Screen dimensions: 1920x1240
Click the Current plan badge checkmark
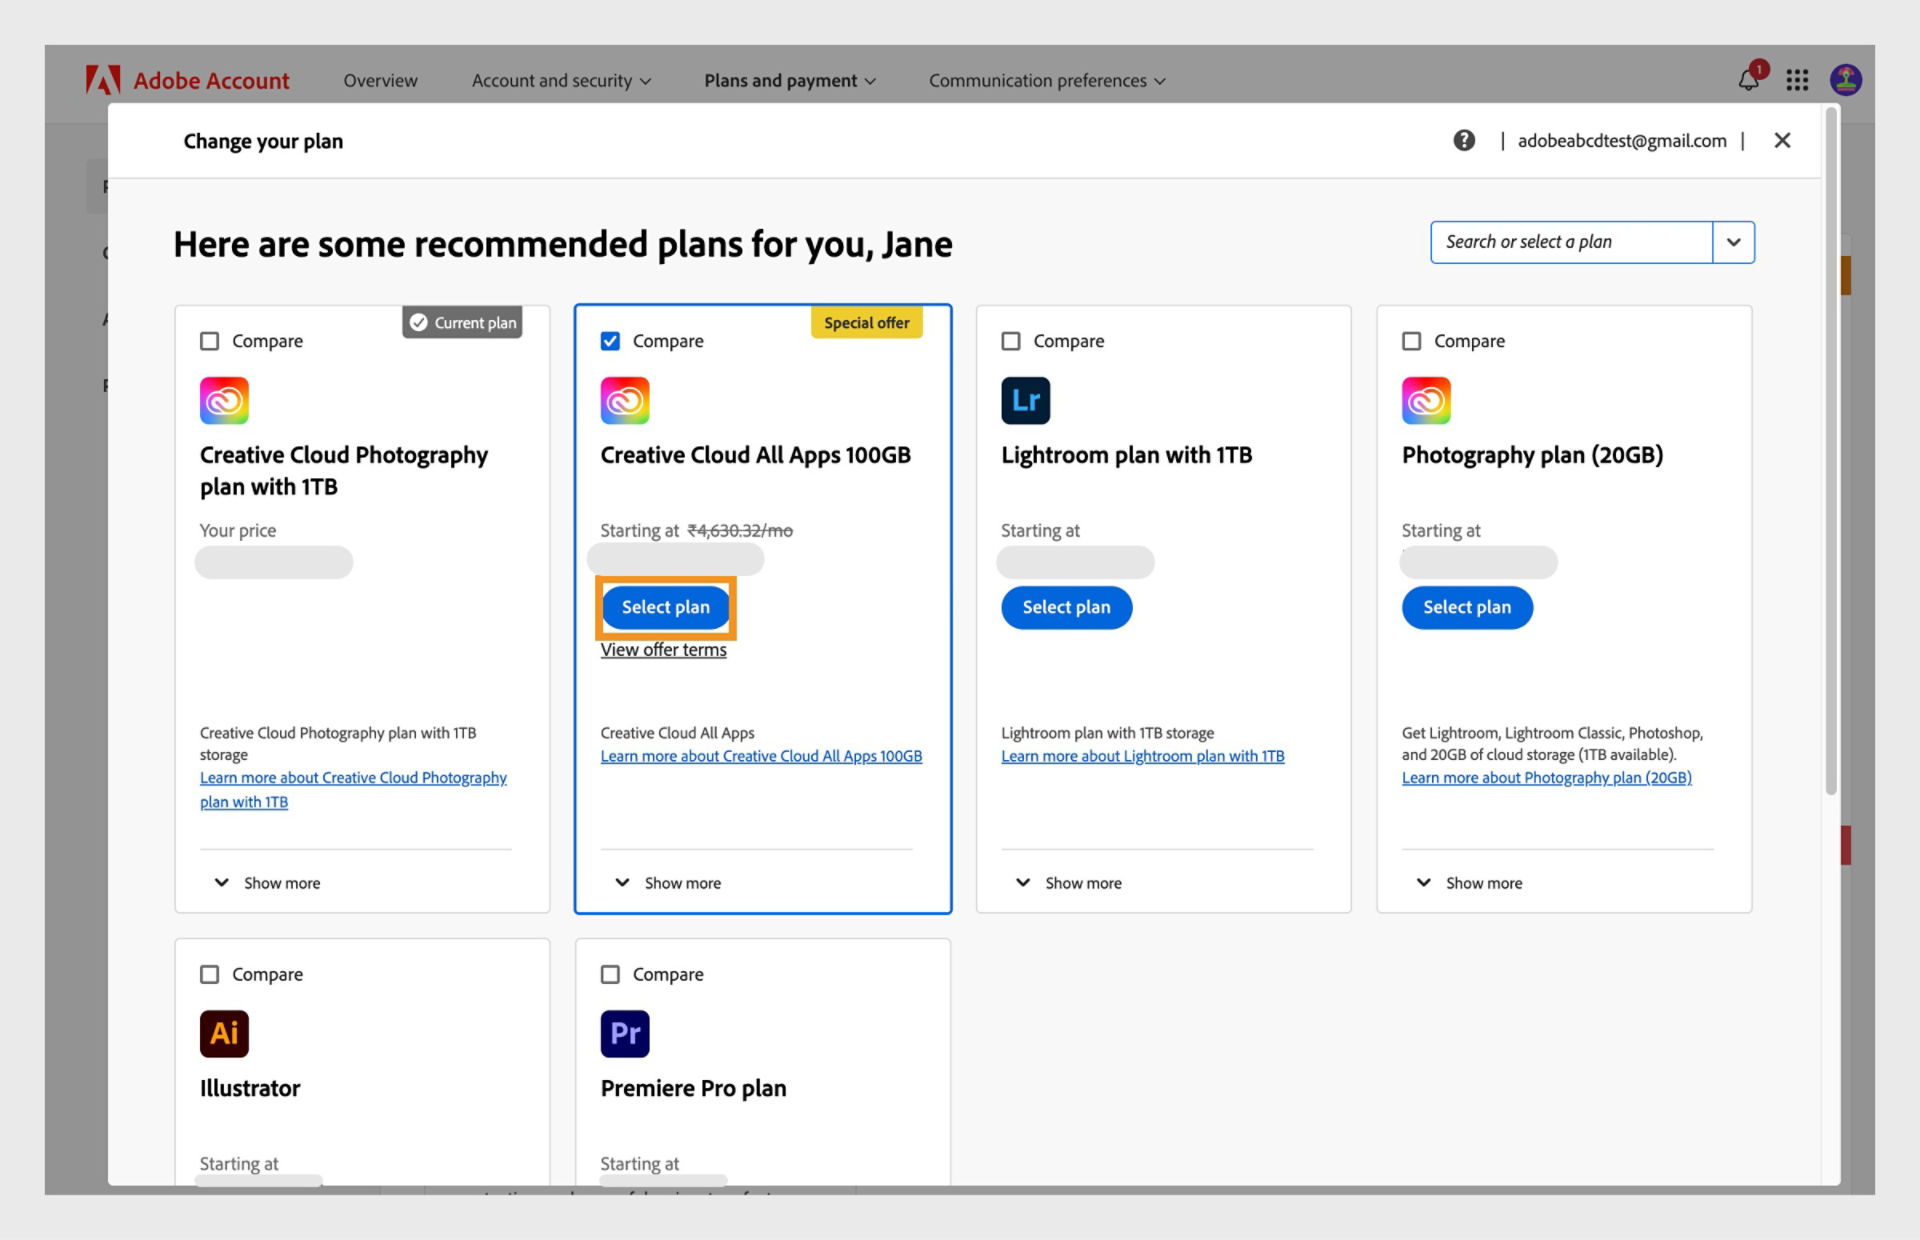tap(419, 323)
